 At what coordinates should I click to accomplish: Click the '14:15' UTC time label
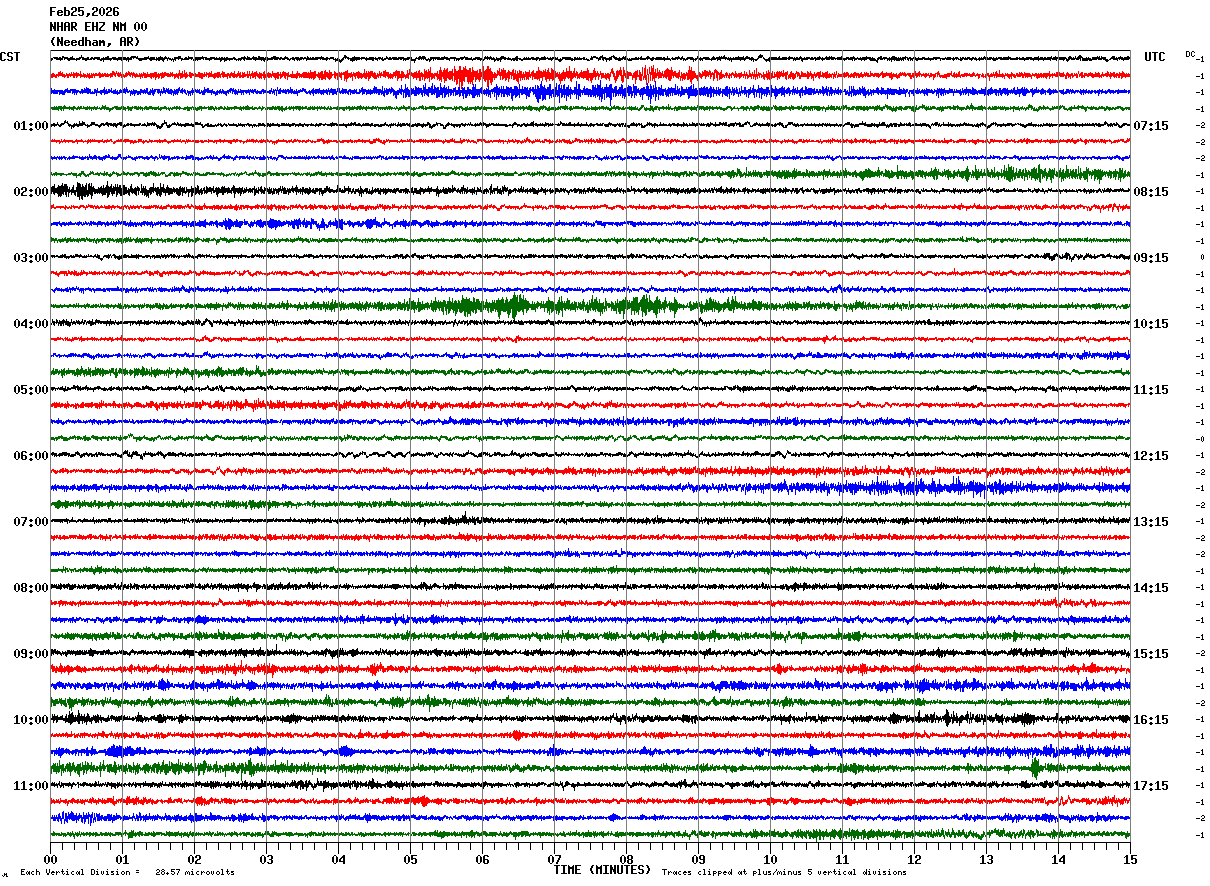pyautogui.click(x=1151, y=588)
